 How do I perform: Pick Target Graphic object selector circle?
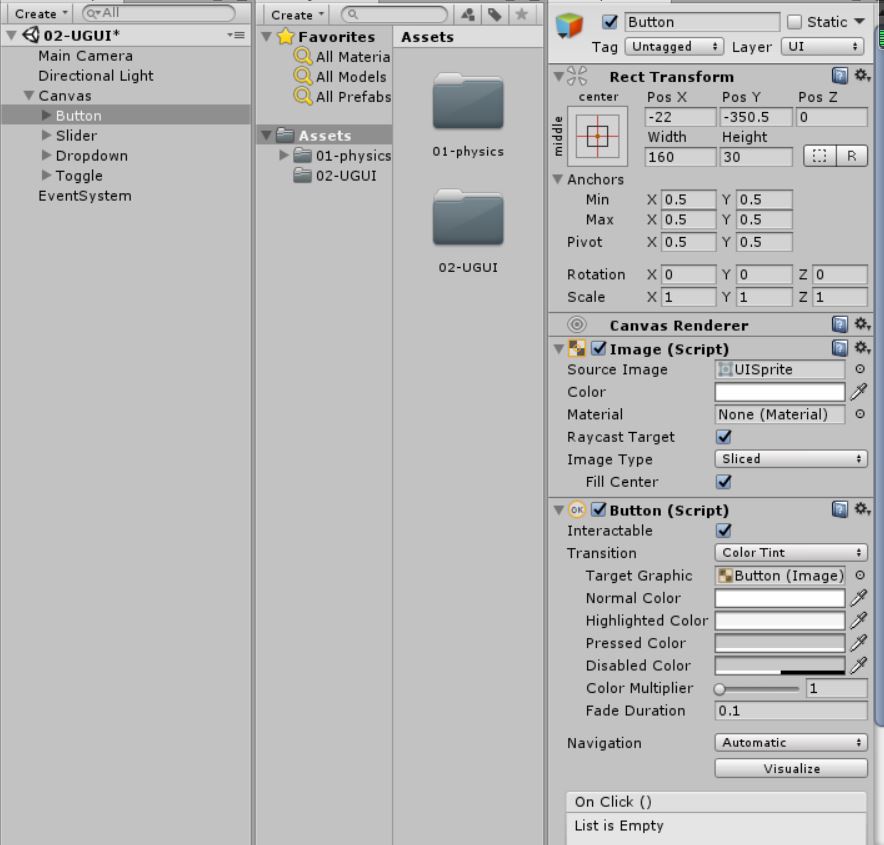860,575
